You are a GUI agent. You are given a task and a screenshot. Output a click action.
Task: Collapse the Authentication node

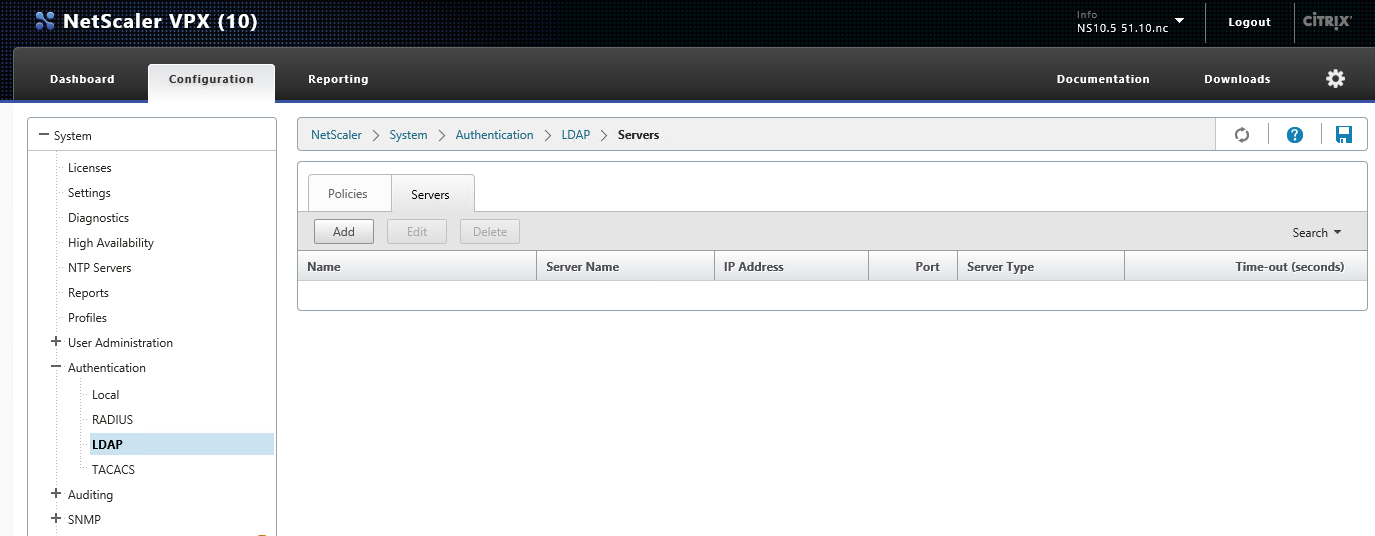pos(56,367)
